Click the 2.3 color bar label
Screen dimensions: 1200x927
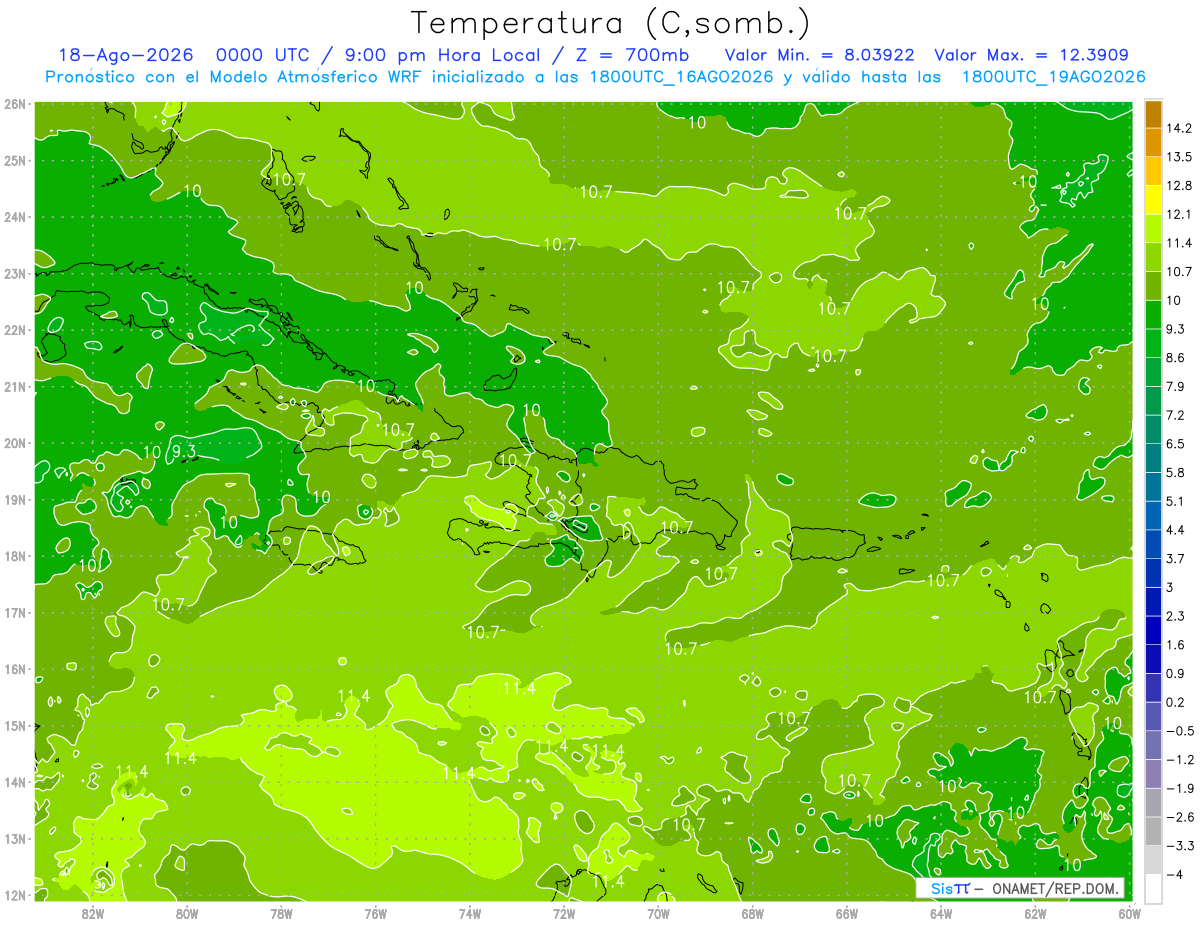tap(1176, 616)
